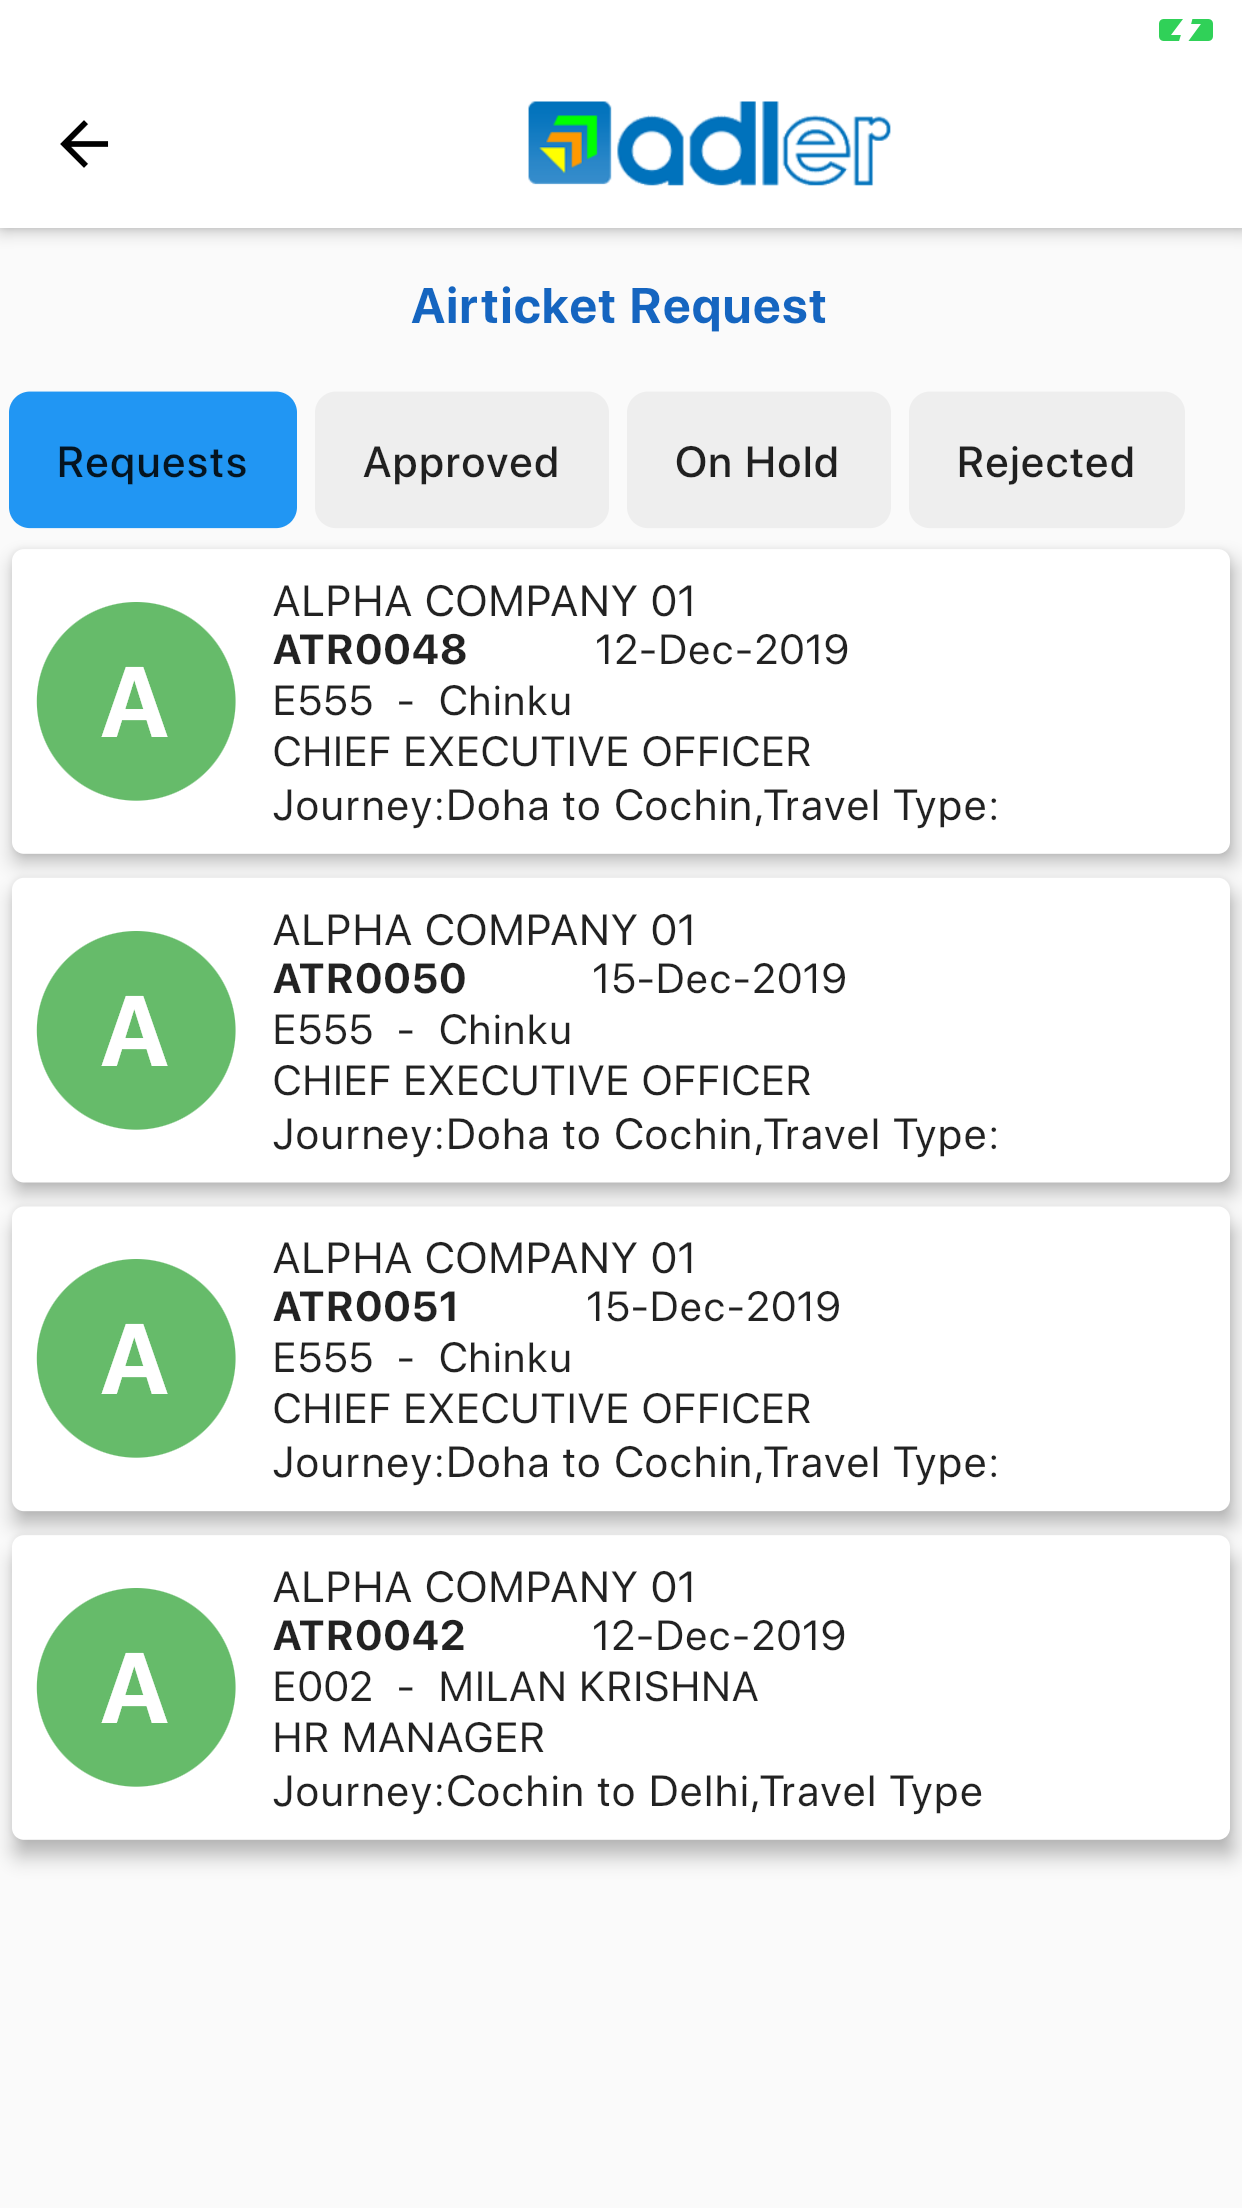The height and width of the screenshot is (2208, 1242).
Task: Tap the green avatar for ATR0048
Action: [136, 701]
